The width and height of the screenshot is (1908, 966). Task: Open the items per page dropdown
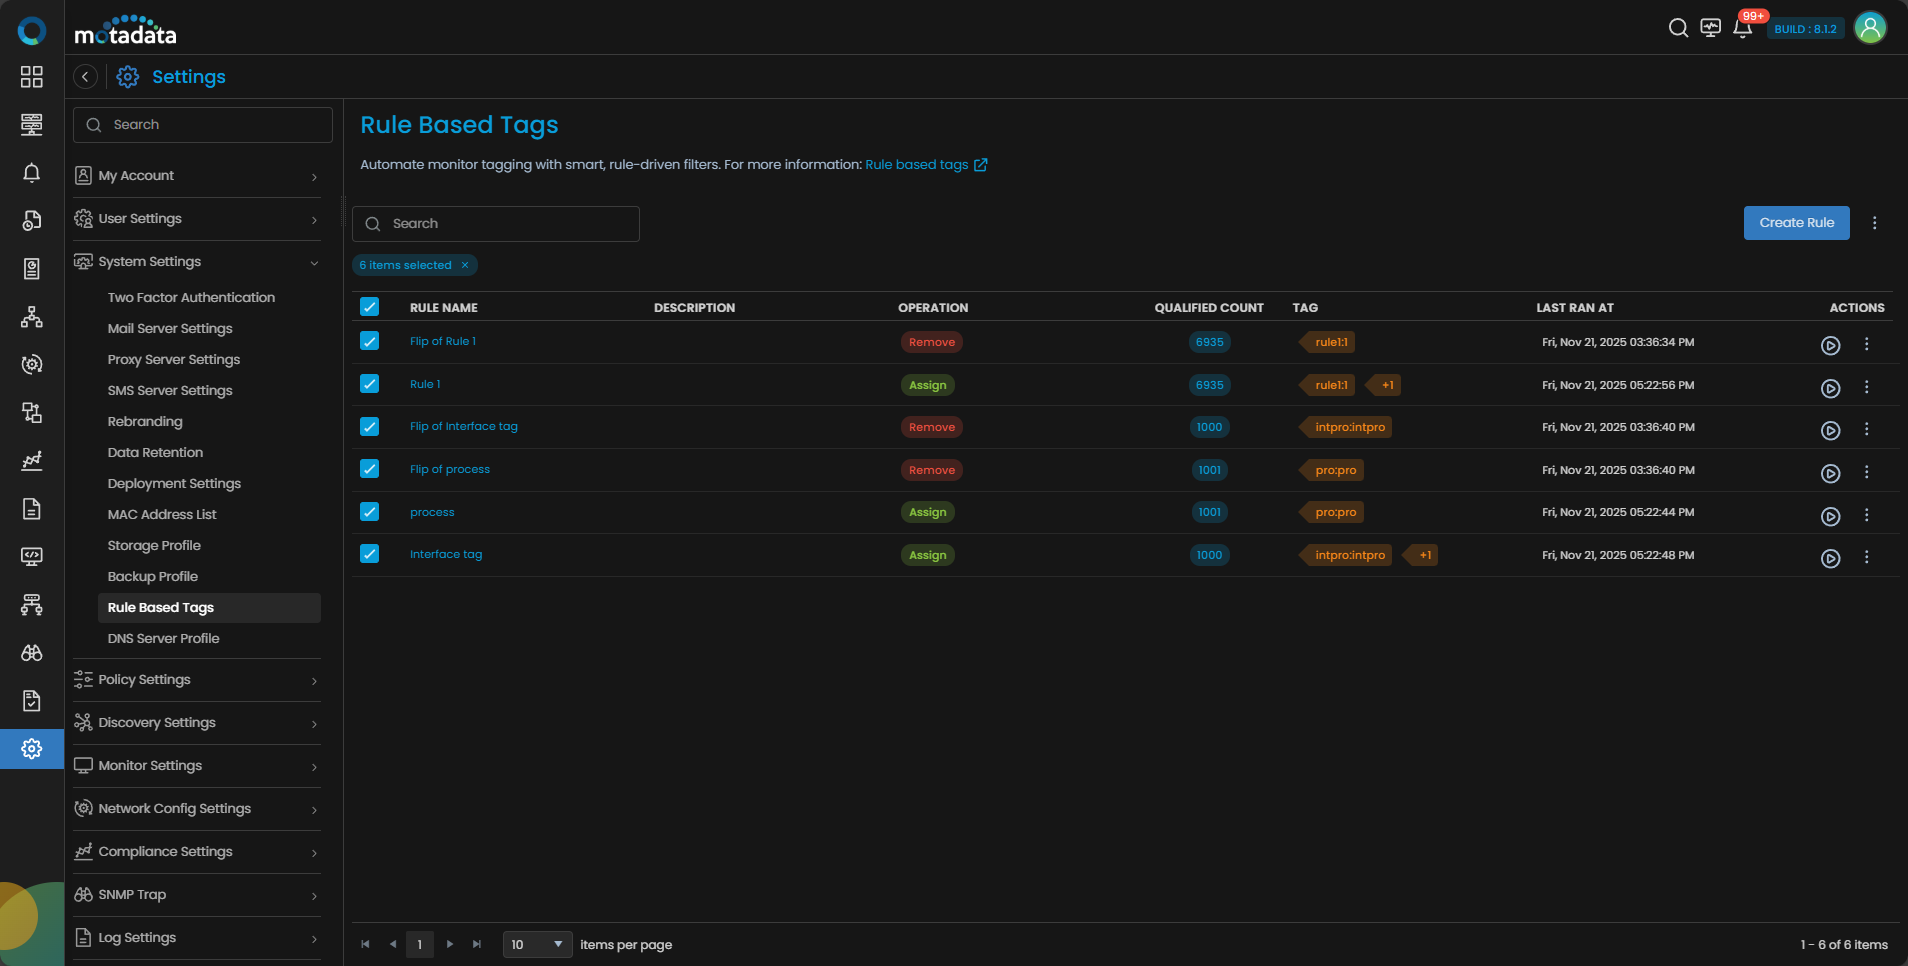coord(537,944)
